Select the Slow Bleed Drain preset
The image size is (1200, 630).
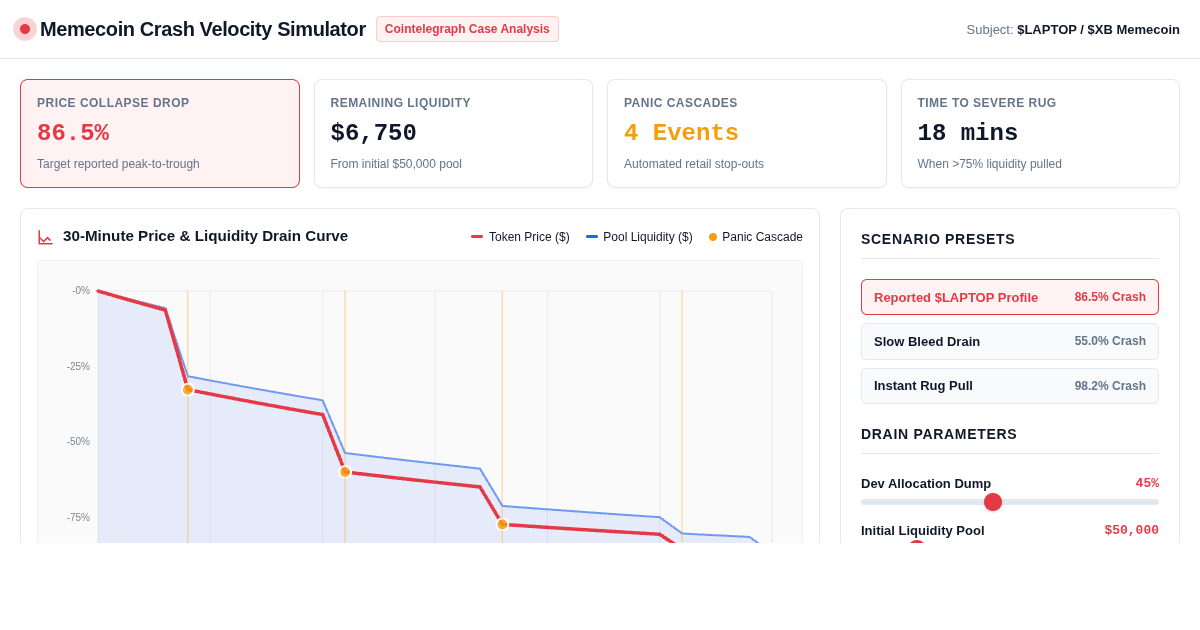pos(1010,341)
